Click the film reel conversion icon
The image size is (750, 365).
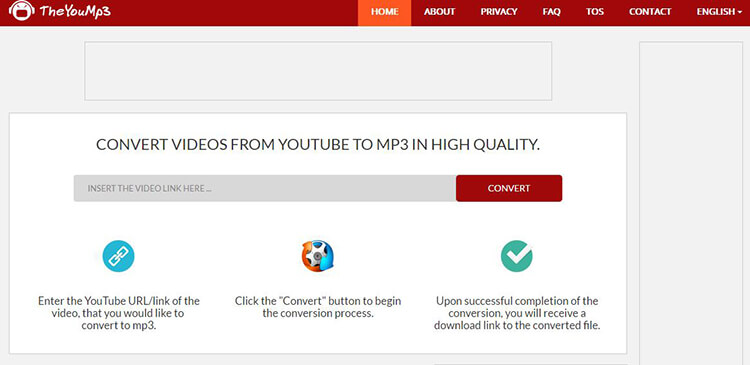[318, 256]
